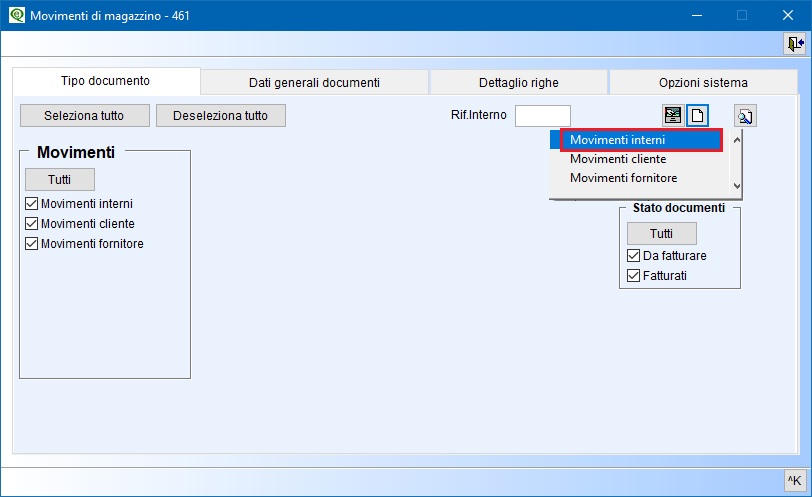Close the Movimenti di magazzino window
The width and height of the screenshot is (812, 497).
(788, 15)
